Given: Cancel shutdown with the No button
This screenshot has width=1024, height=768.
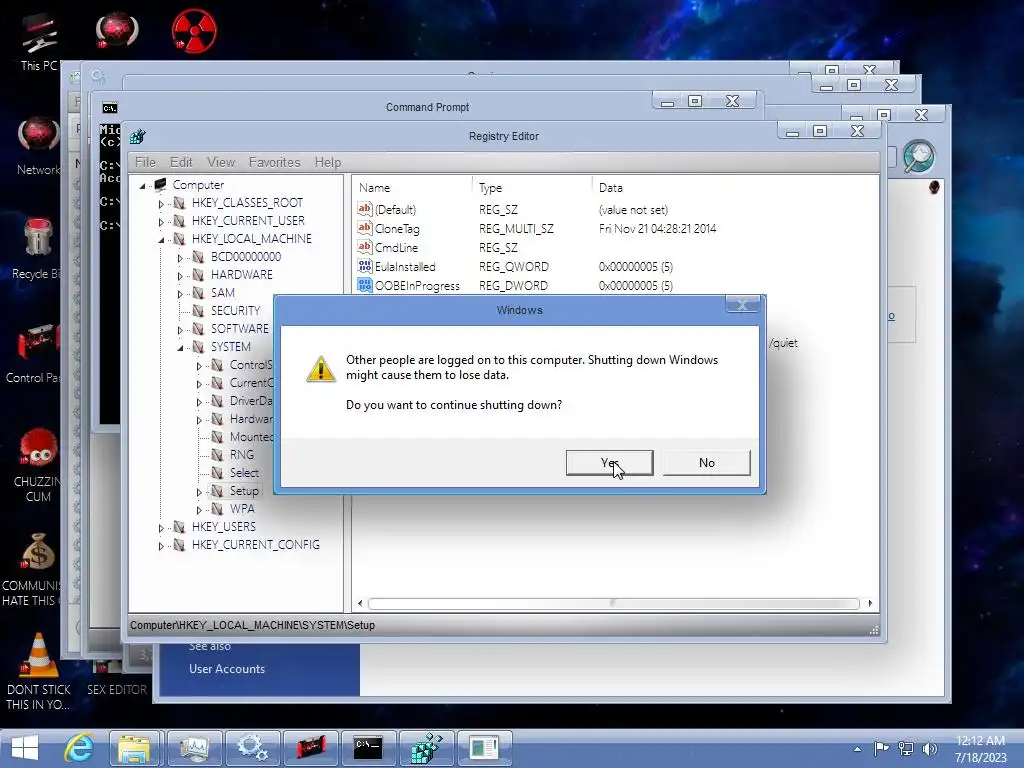Looking at the screenshot, I should click(x=707, y=462).
